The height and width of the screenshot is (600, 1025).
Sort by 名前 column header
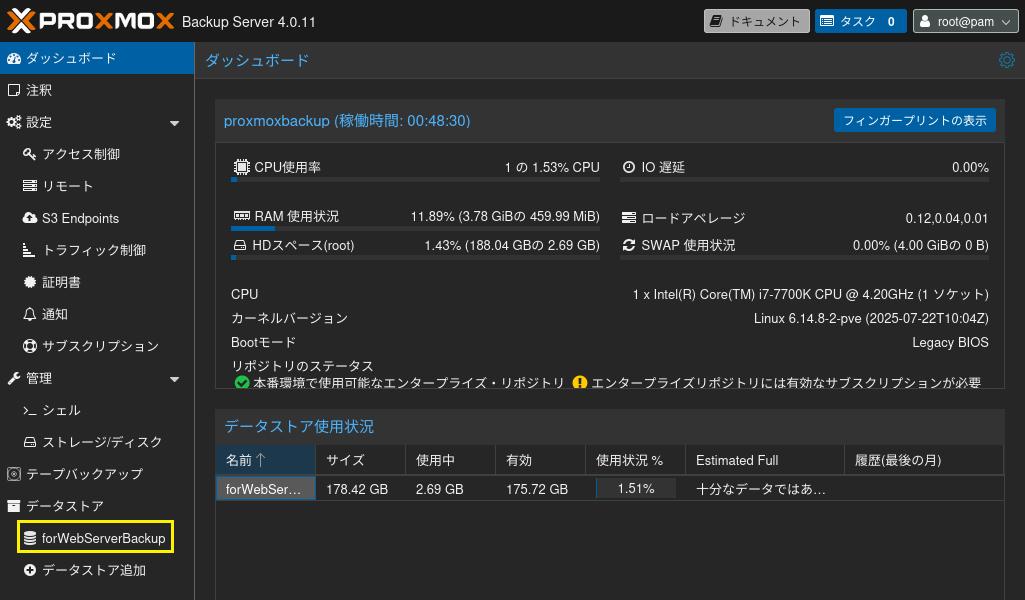point(265,460)
